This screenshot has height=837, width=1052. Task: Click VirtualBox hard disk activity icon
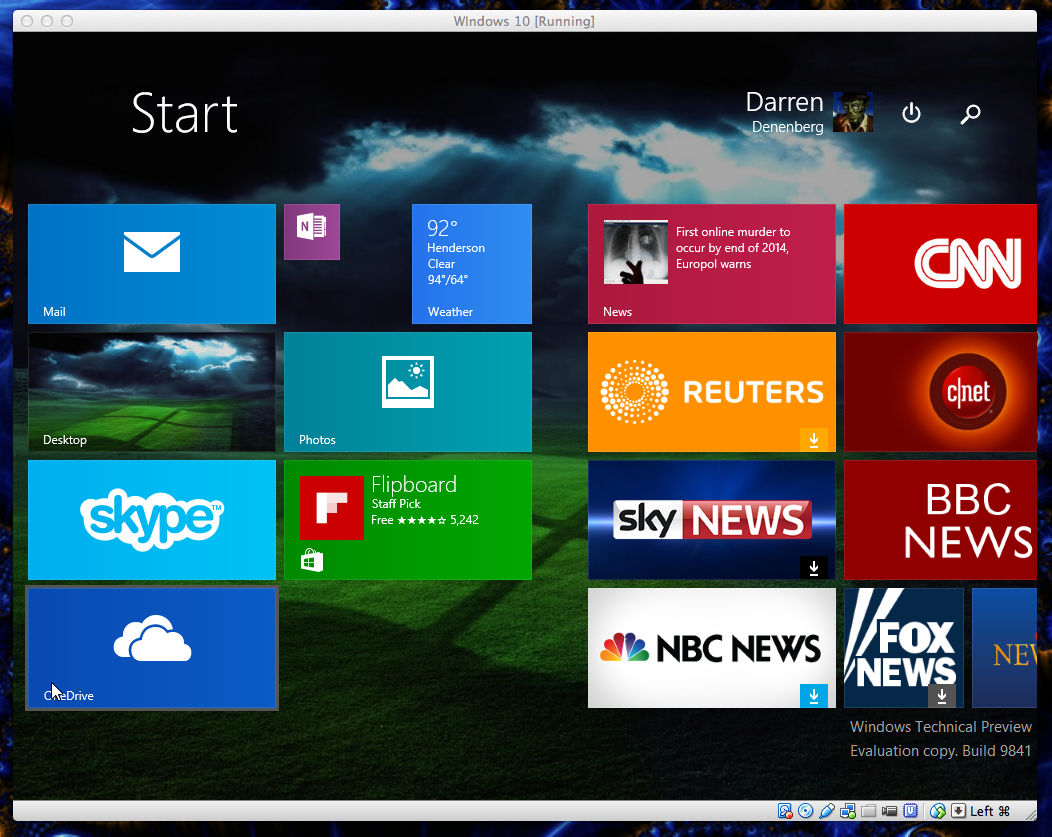coord(785,811)
